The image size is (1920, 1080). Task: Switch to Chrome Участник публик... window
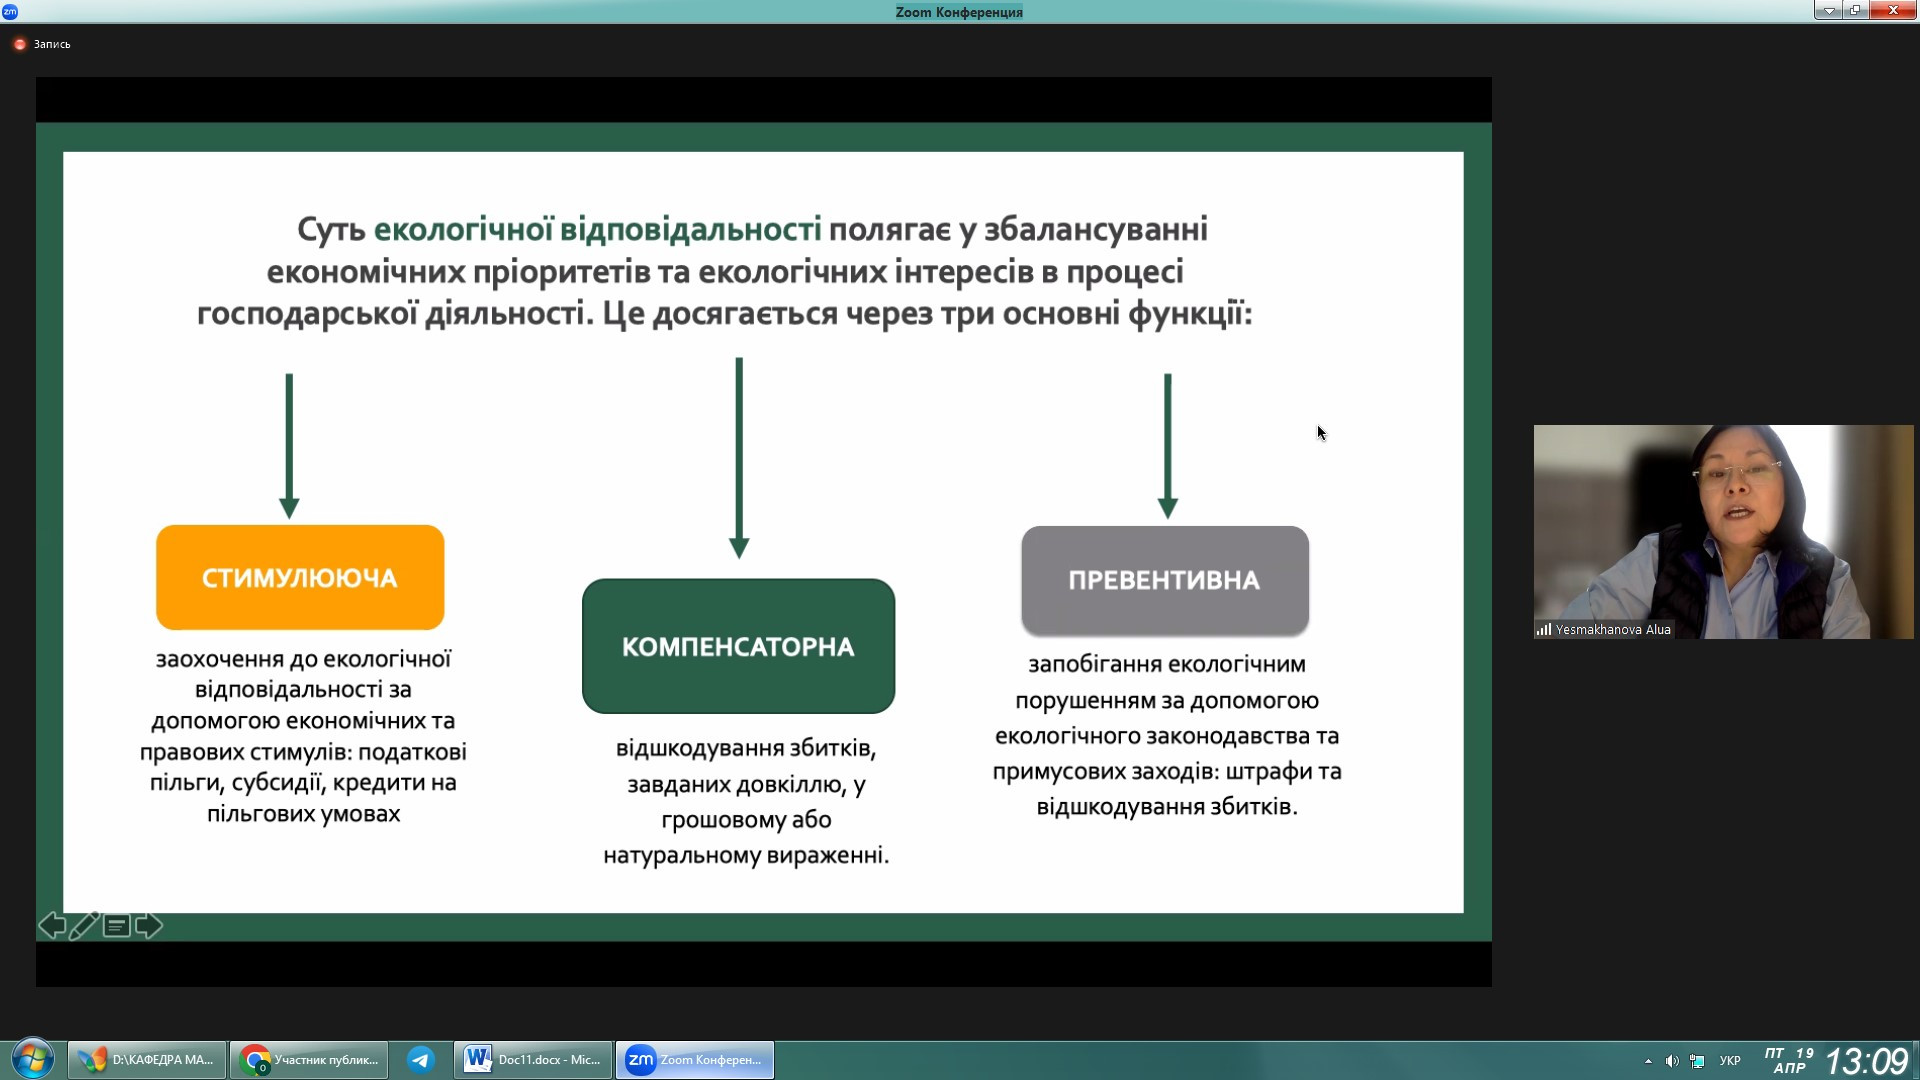click(x=309, y=1060)
